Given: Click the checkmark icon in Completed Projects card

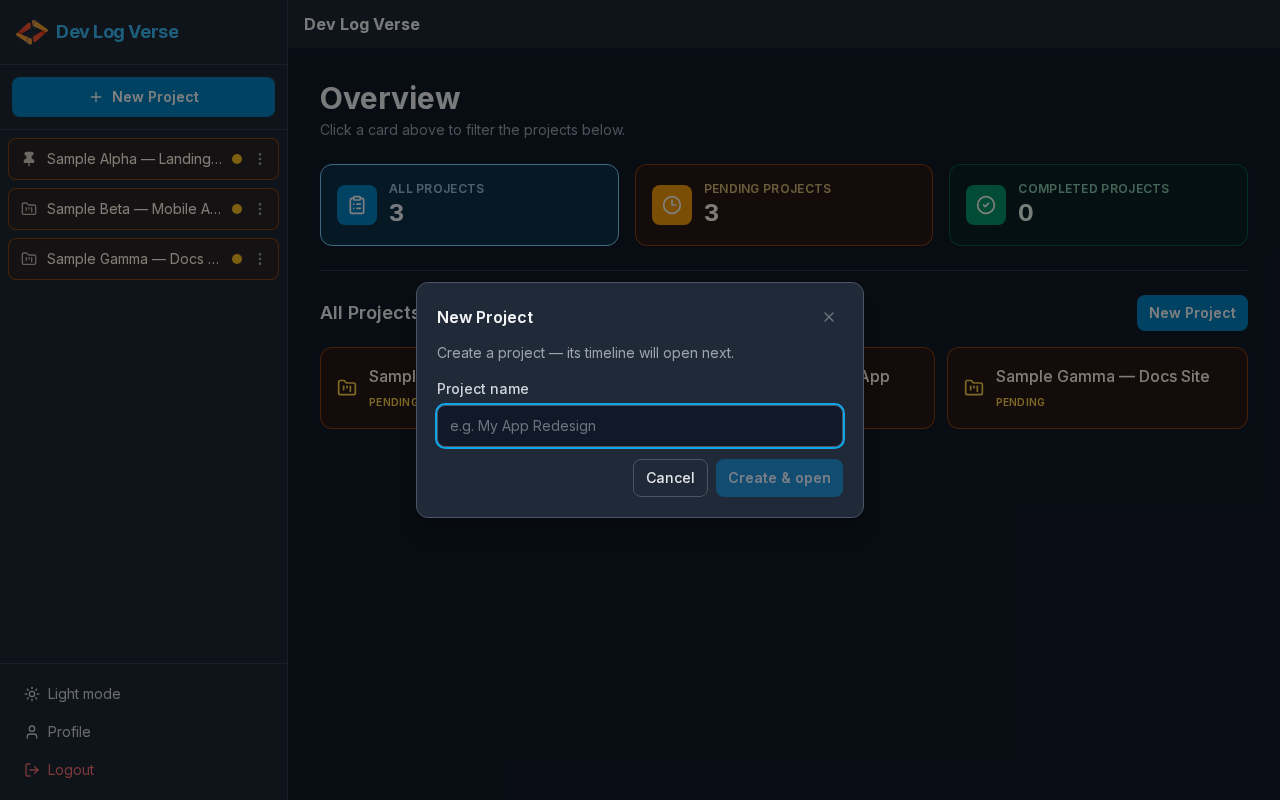Looking at the screenshot, I should coord(986,205).
